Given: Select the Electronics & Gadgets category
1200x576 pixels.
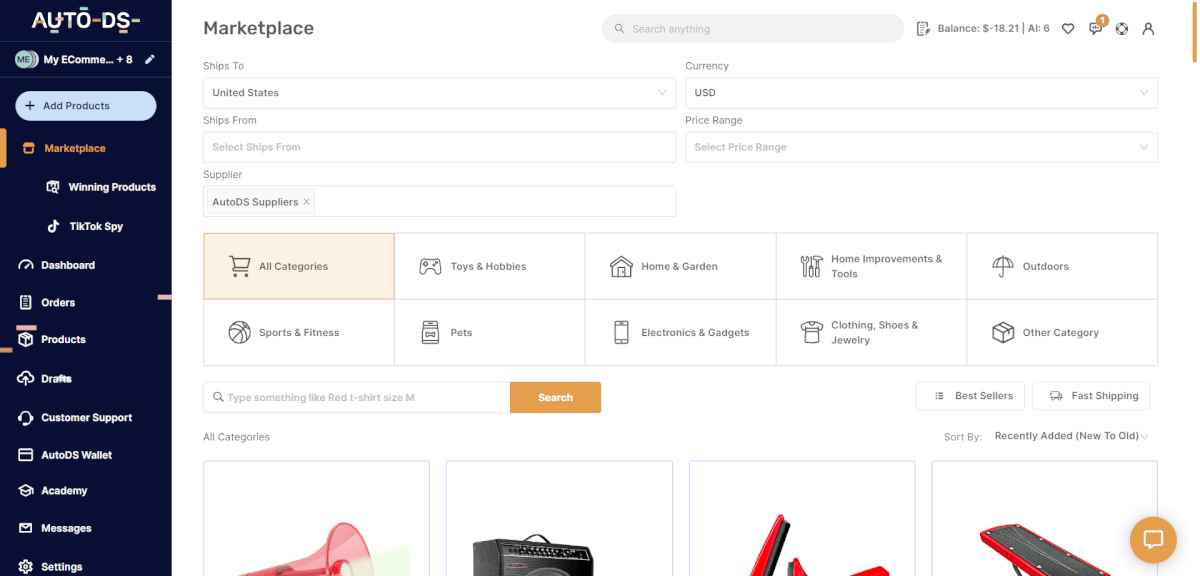Looking at the screenshot, I should (x=681, y=333).
